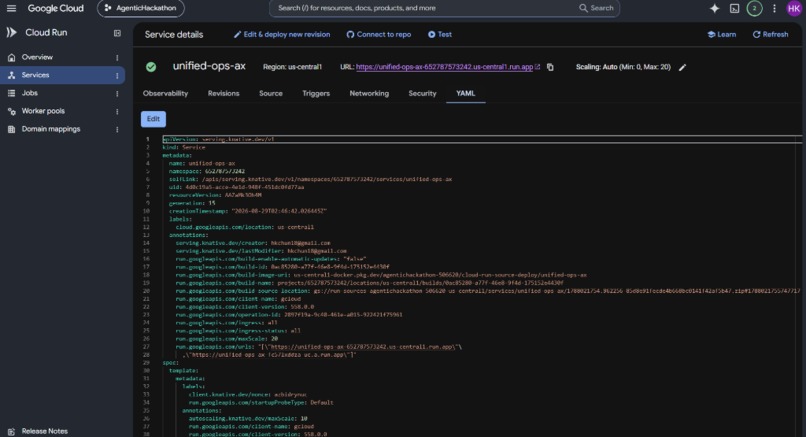Click the 'Scaling: Auto (Min: 0, Max: 20)' text

(x=623, y=67)
